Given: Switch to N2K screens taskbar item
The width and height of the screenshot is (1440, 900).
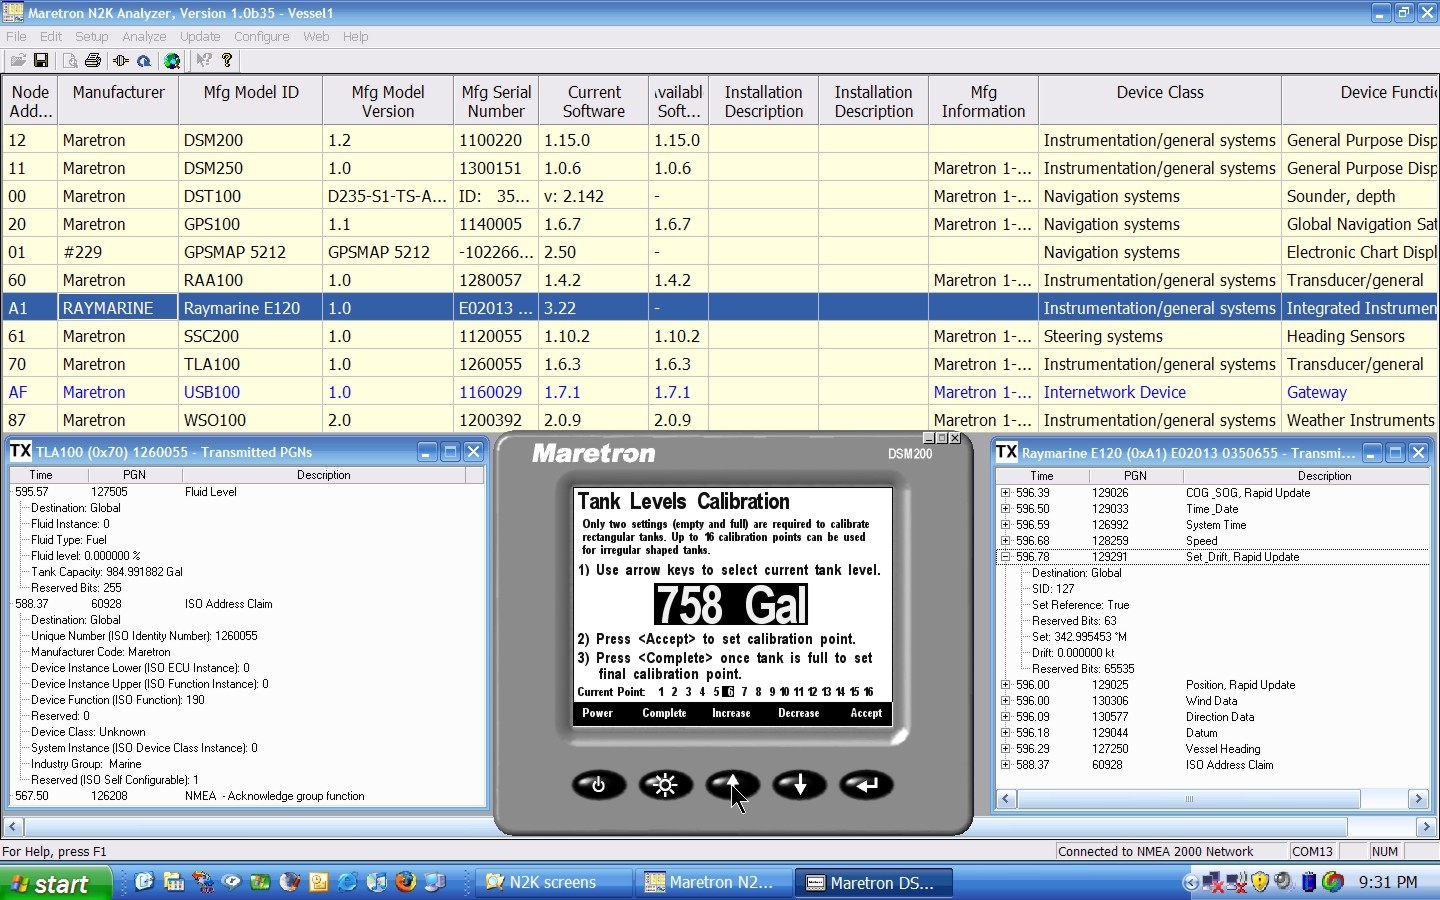Looking at the screenshot, I should 551,883.
